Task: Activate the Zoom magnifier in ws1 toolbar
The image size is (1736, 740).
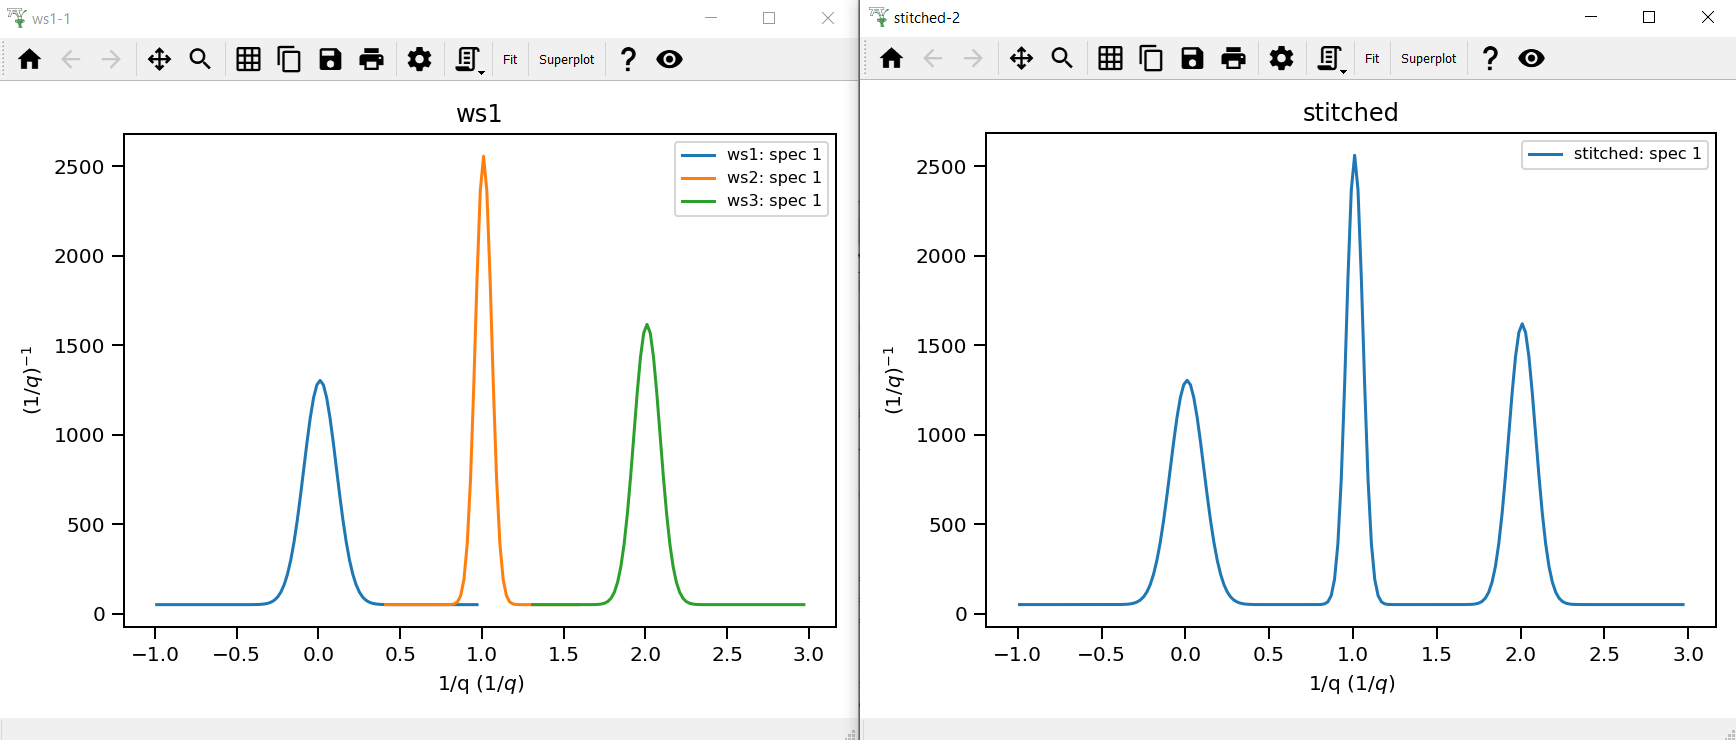Action: click(200, 60)
